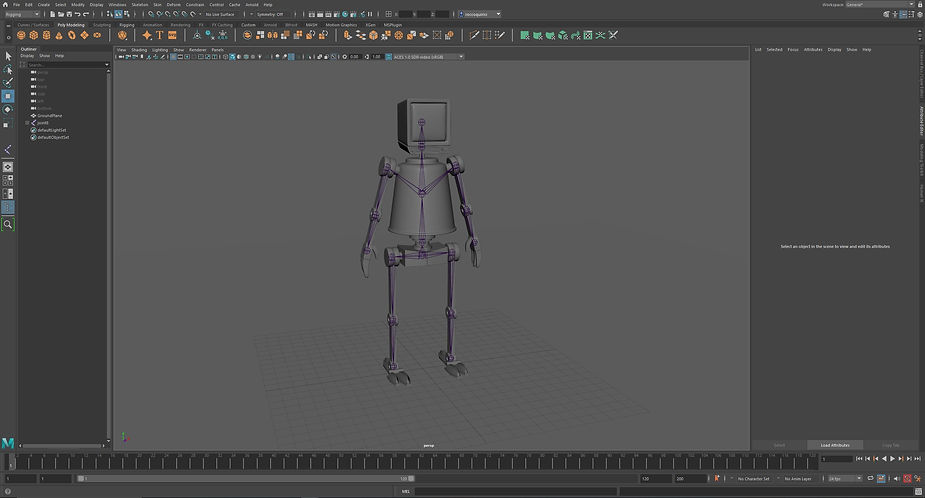Open the viewport Shading menu
This screenshot has width=925, height=498.
click(x=139, y=50)
